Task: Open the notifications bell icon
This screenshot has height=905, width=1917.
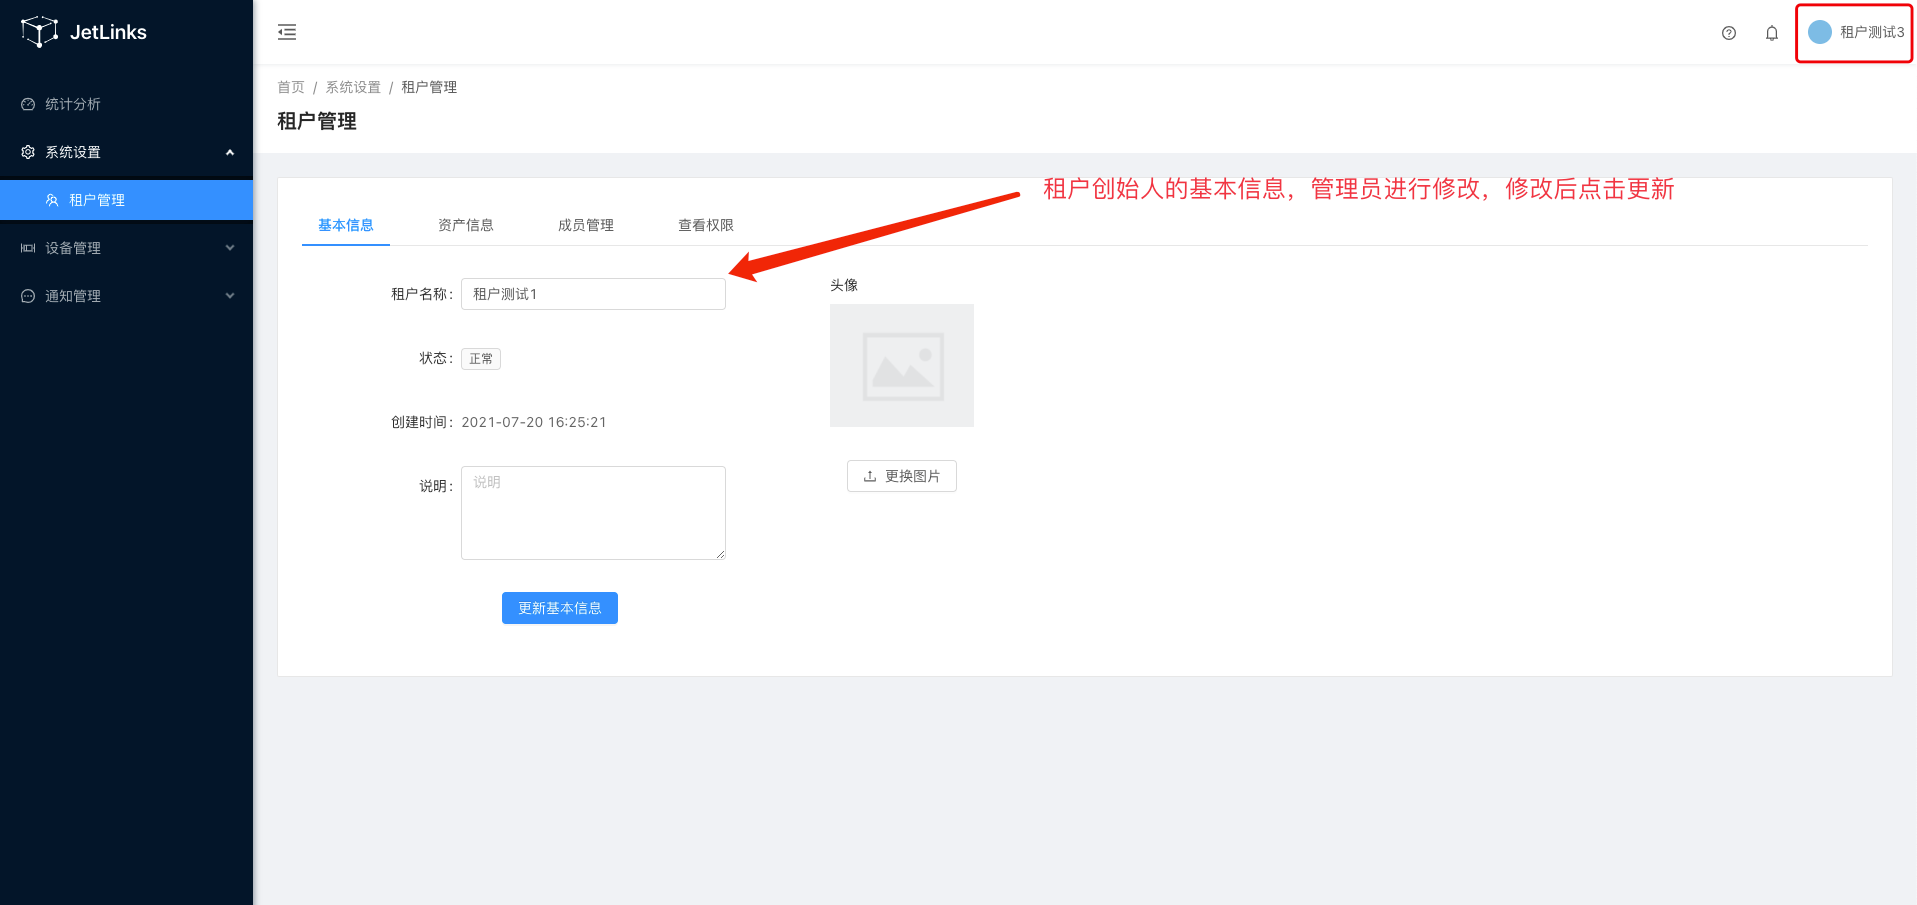Action: coord(1772,33)
